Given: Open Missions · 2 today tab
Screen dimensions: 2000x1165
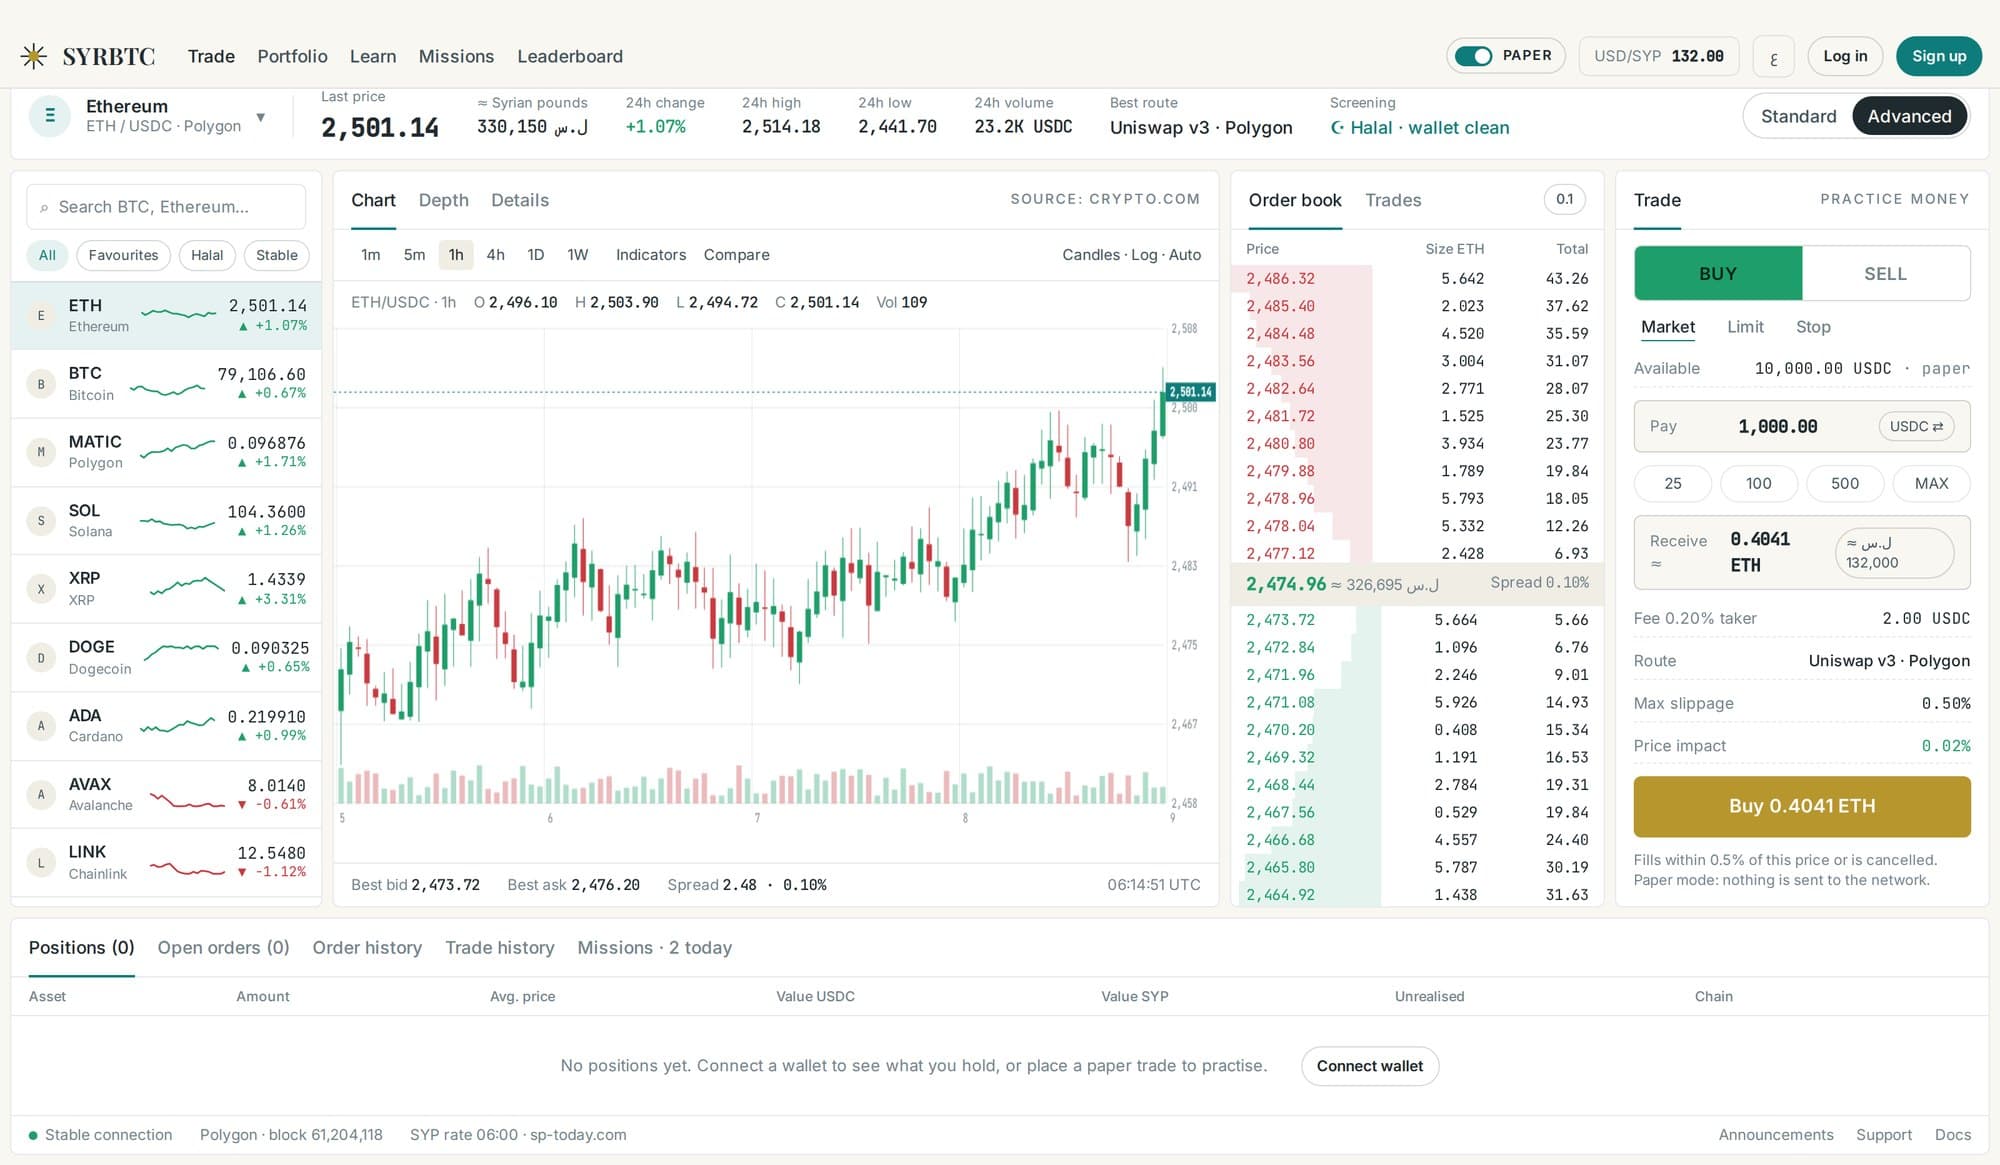Looking at the screenshot, I should [x=654, y=947].
